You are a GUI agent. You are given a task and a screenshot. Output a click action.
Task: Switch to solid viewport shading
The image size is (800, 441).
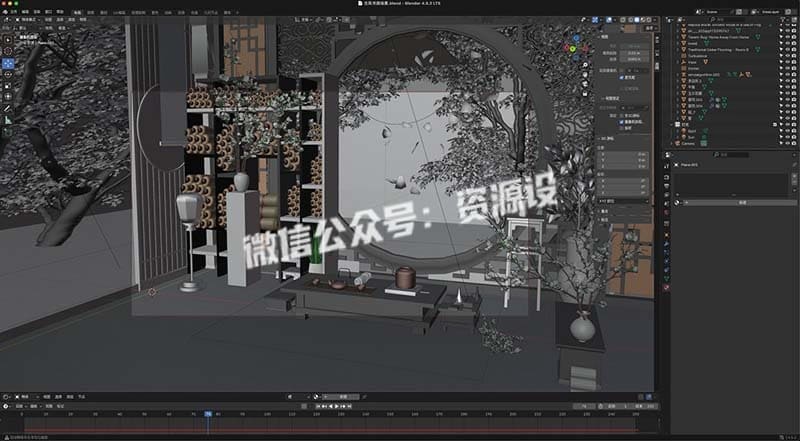(637, 20)
